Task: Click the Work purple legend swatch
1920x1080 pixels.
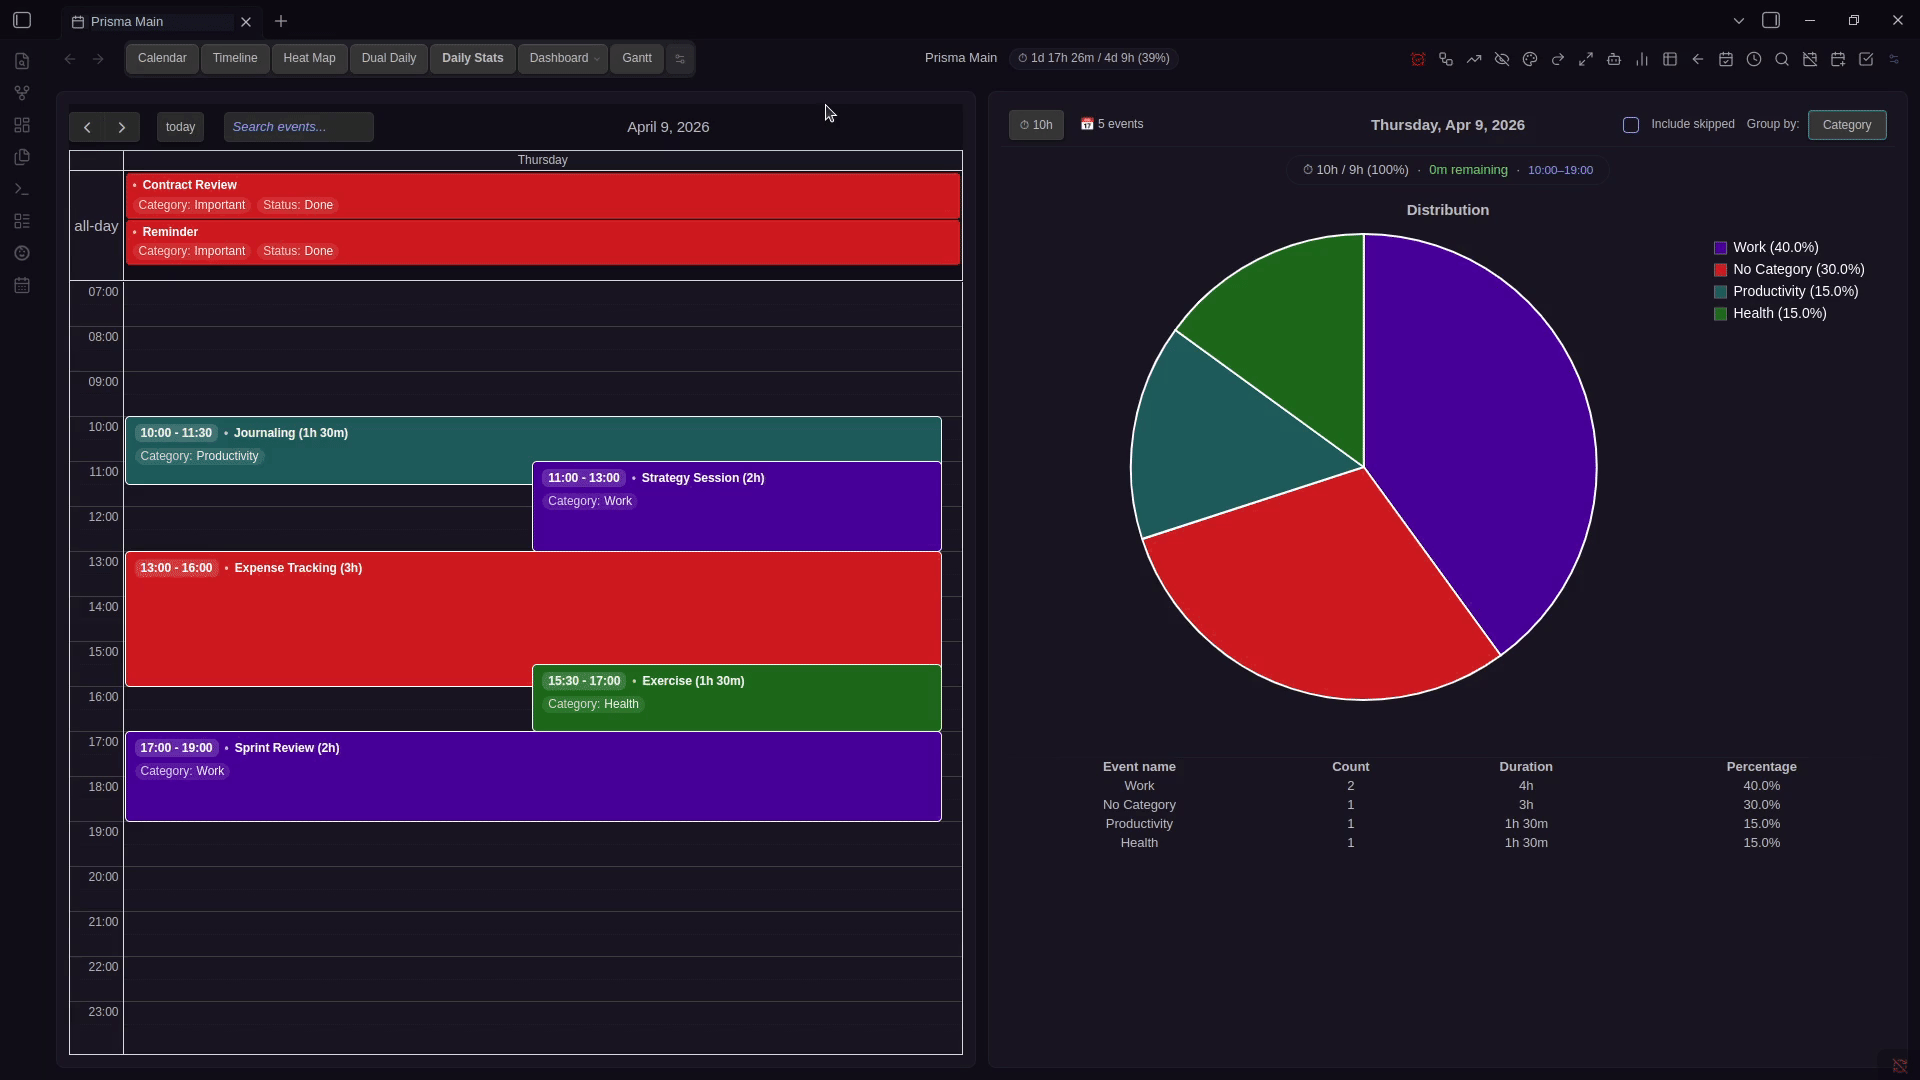Action: coord(1720,248)
